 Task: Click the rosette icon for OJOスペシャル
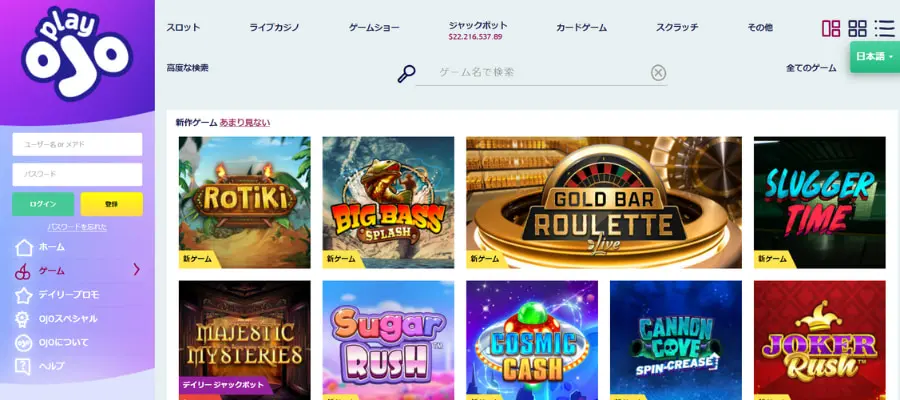[x=23, y=319]
